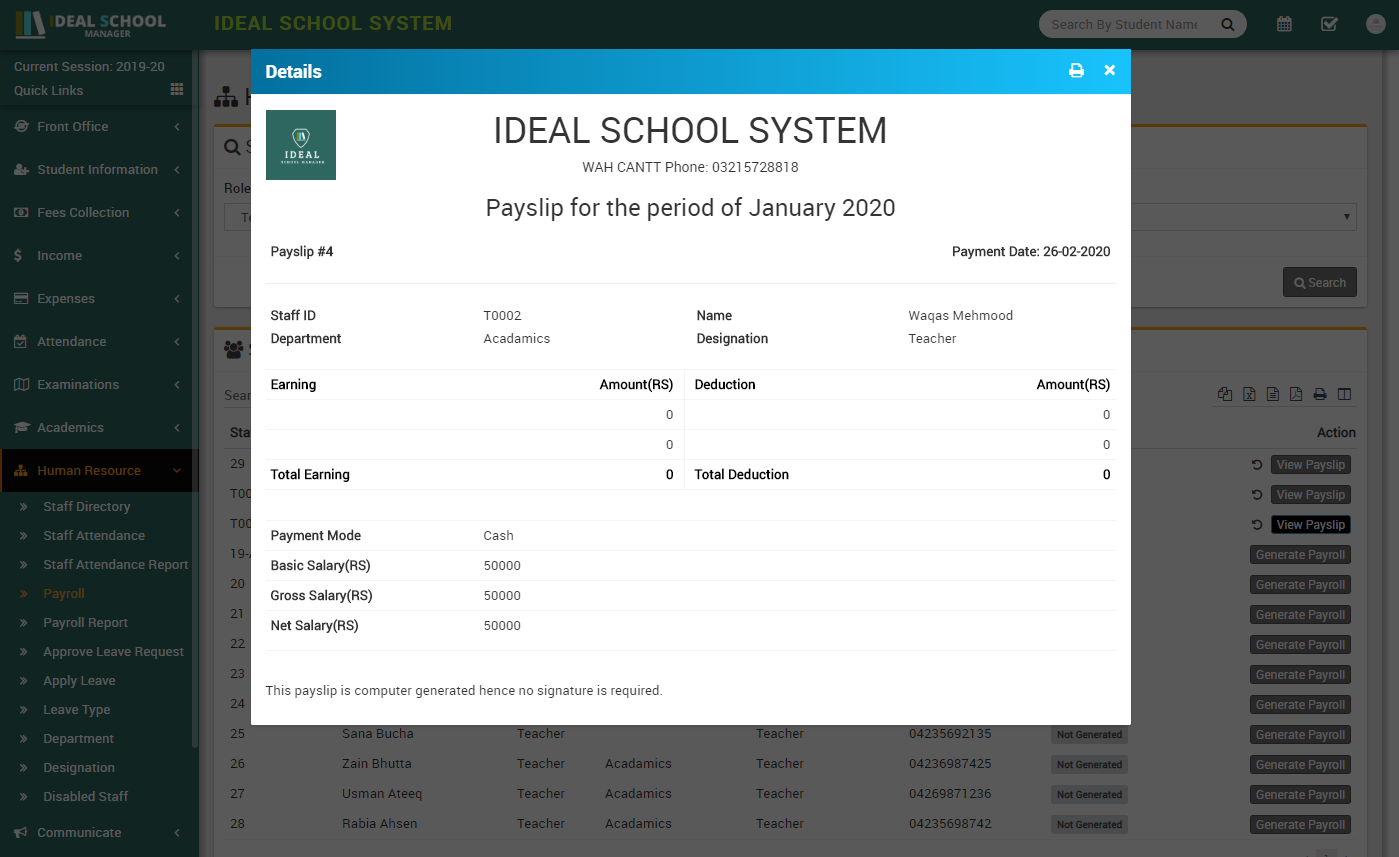Open the calendar icon in top bar
1399x857 pixels.
1284,24
